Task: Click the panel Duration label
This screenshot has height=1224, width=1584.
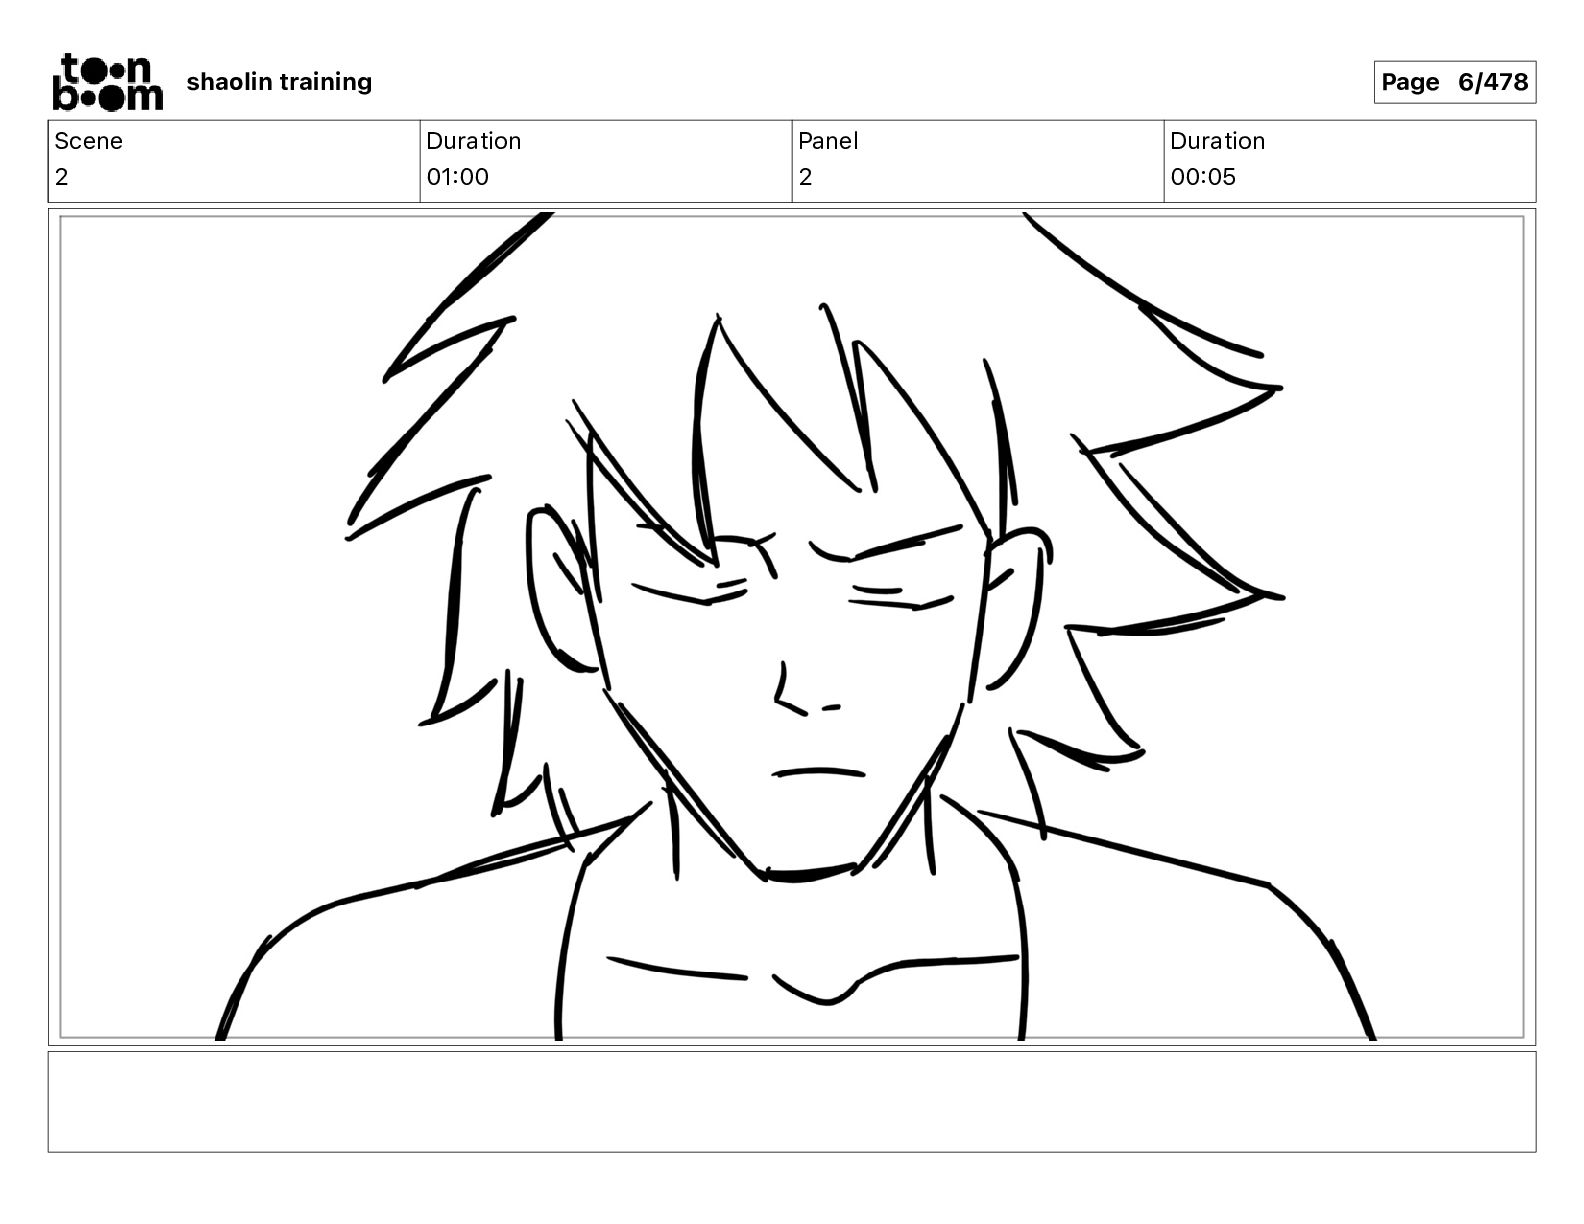Action: click(1217, 141)
